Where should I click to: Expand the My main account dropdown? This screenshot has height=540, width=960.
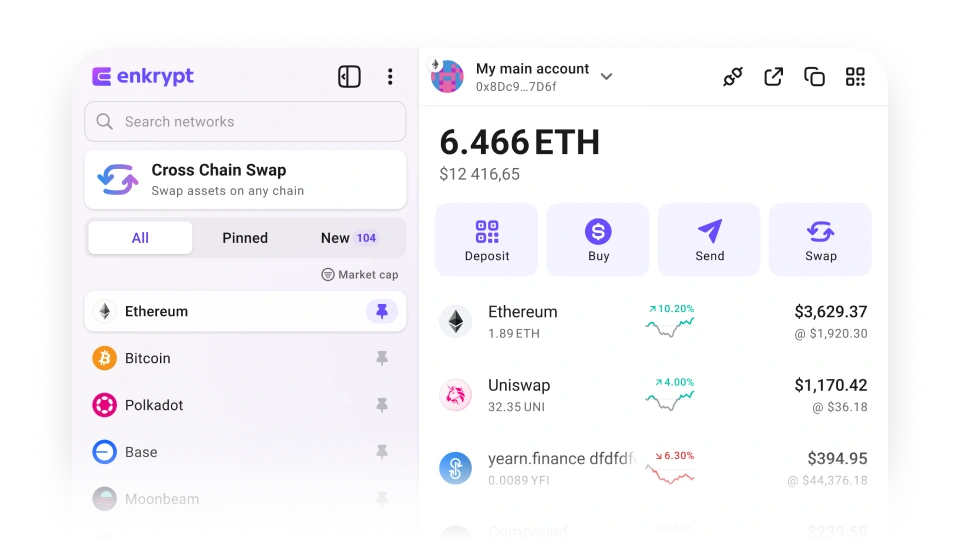coord(606,77)
